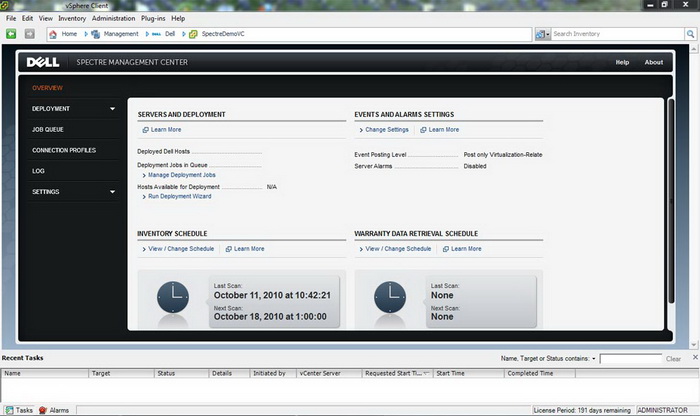
Task: Close the Recent Tasks panel
Action: [x=695, y=357]
